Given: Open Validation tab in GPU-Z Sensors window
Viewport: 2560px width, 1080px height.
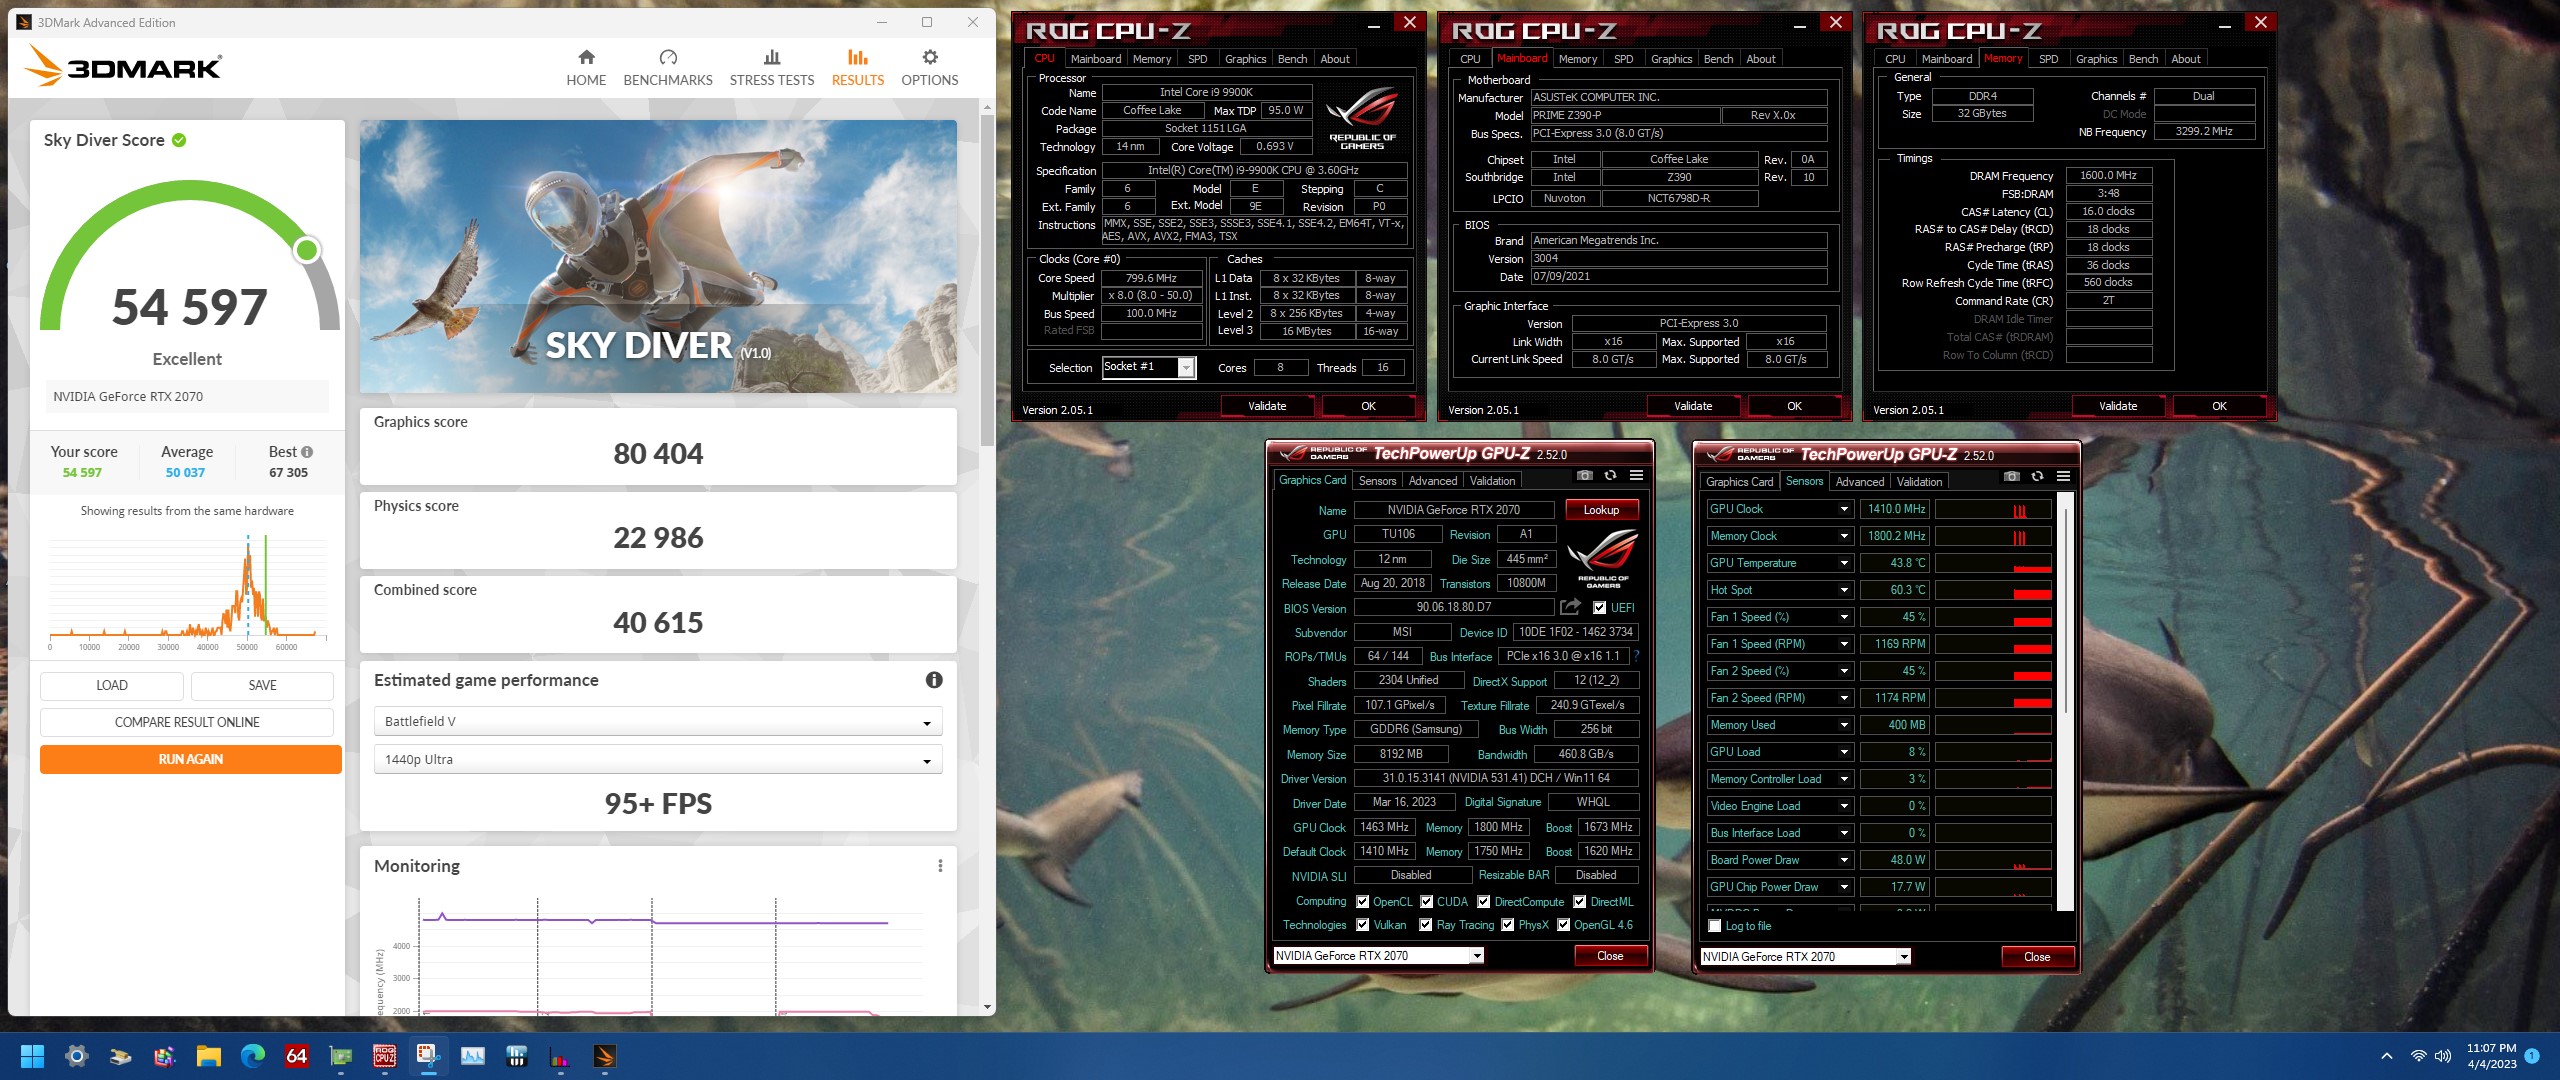Looking at the screenshot, I should point(1919,482).
